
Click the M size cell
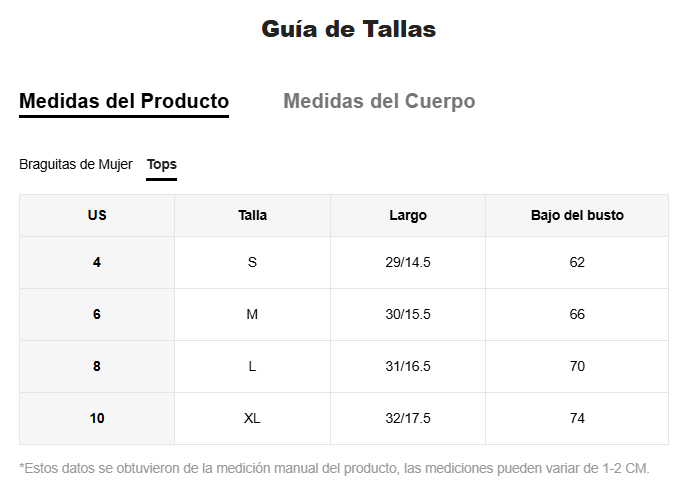pyautogui.click(x=252, y=314)
